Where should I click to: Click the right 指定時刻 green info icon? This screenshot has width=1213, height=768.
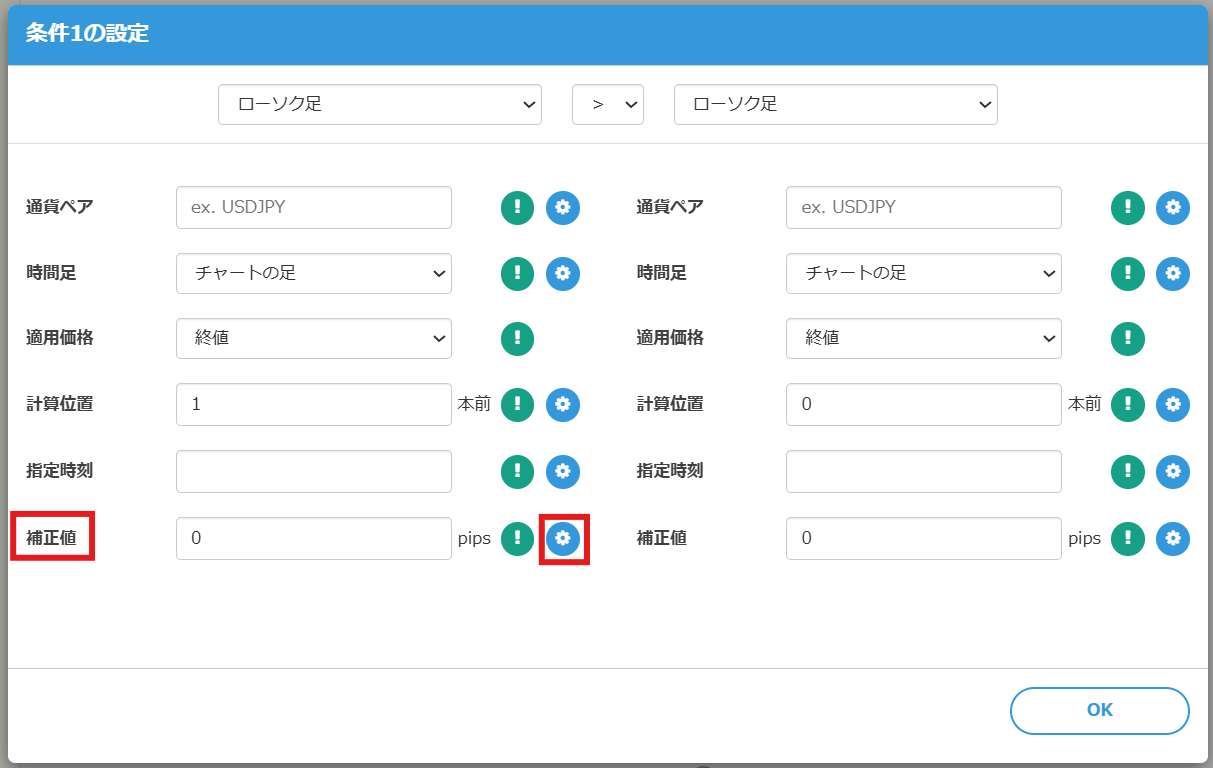click(1127, 471)
